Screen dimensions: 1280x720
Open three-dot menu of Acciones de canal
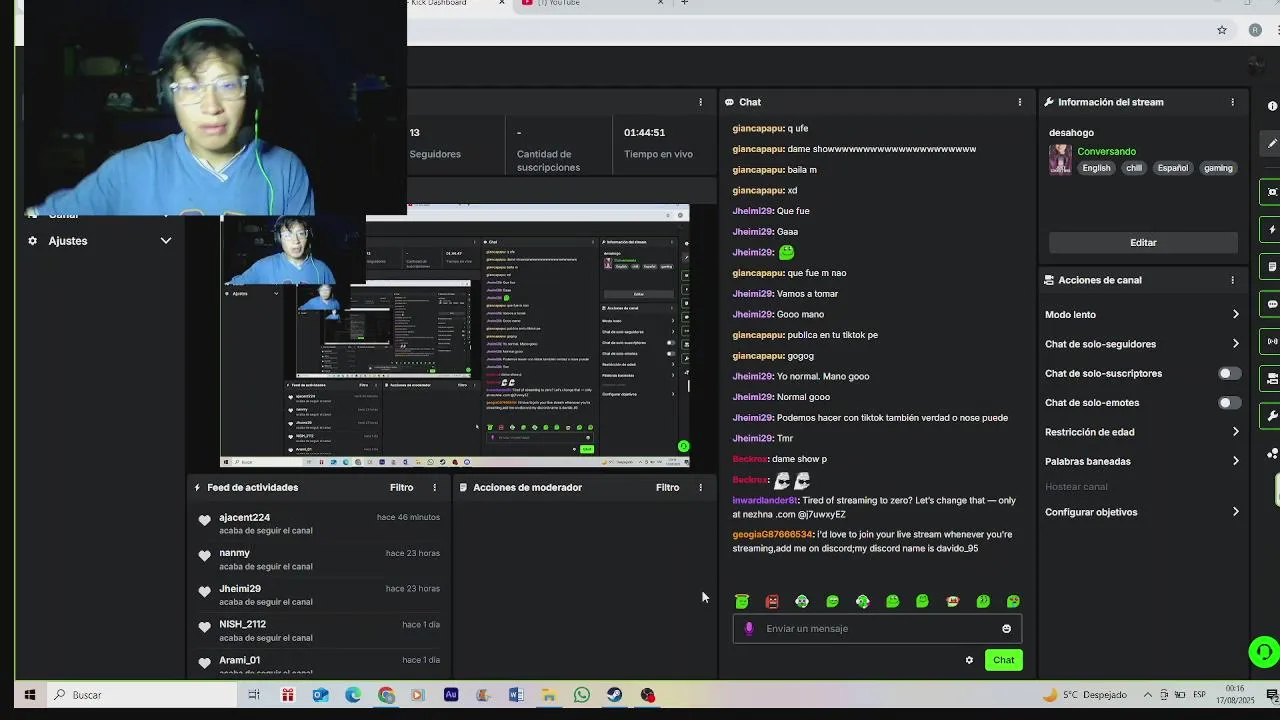pos(1232,280)
